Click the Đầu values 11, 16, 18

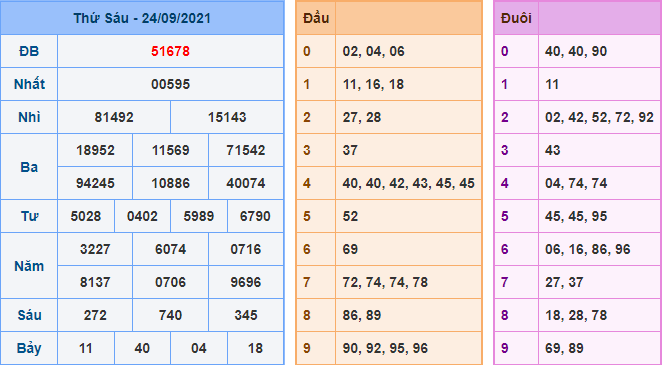pyautogui.click(x=373, y=84)
